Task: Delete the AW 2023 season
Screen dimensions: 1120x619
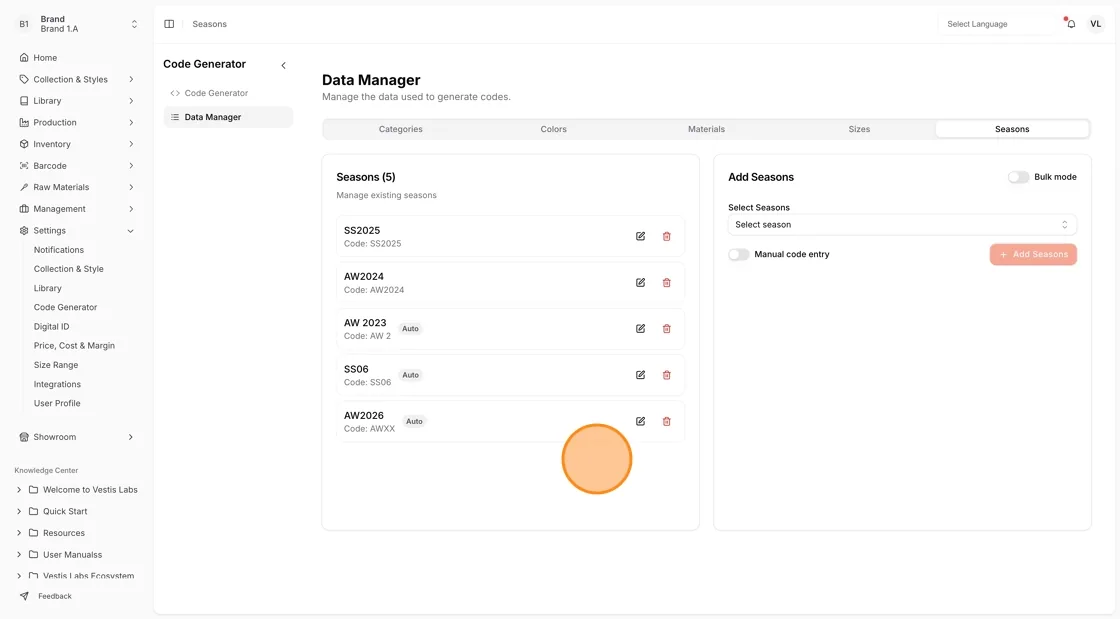Action: [666, 328]
